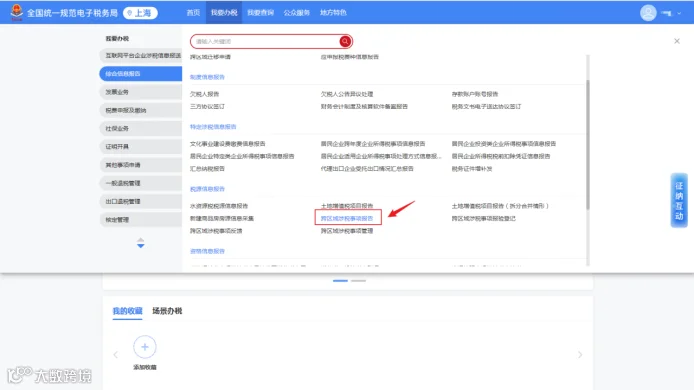Click the 资格信息报告 section heading
This screenshot has height=390, width=694.
207,251
